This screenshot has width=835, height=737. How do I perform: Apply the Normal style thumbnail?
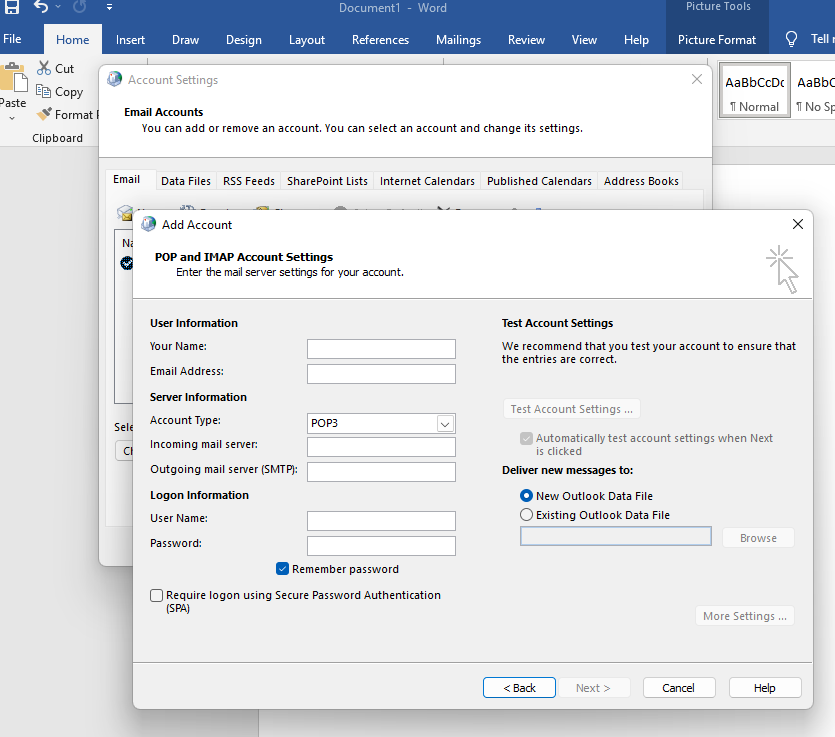pos(754,89)
